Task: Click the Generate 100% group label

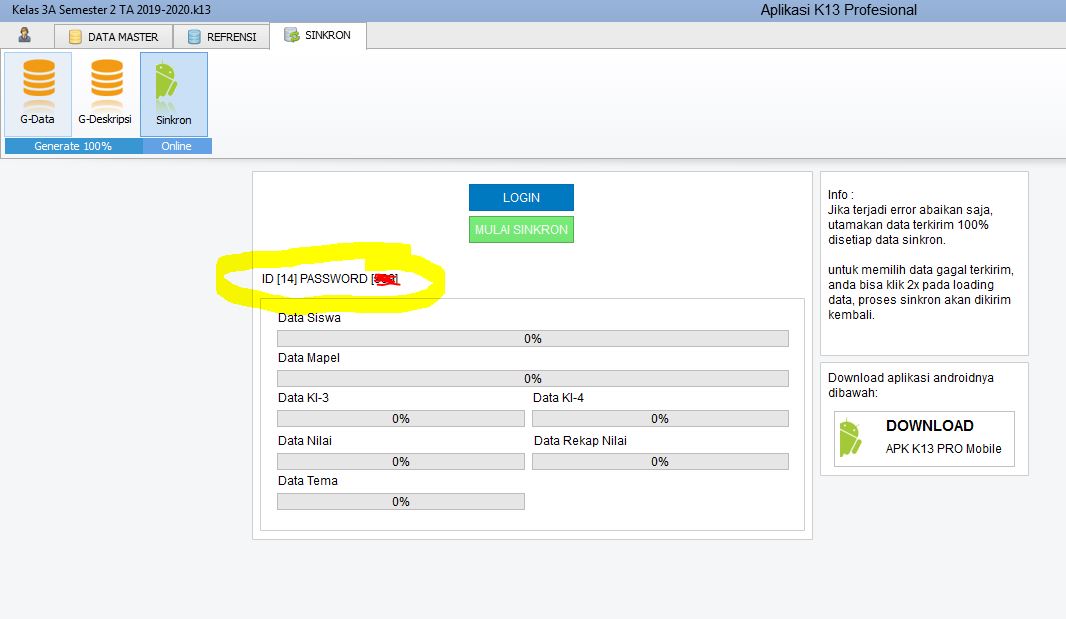Action: point(73,146)
